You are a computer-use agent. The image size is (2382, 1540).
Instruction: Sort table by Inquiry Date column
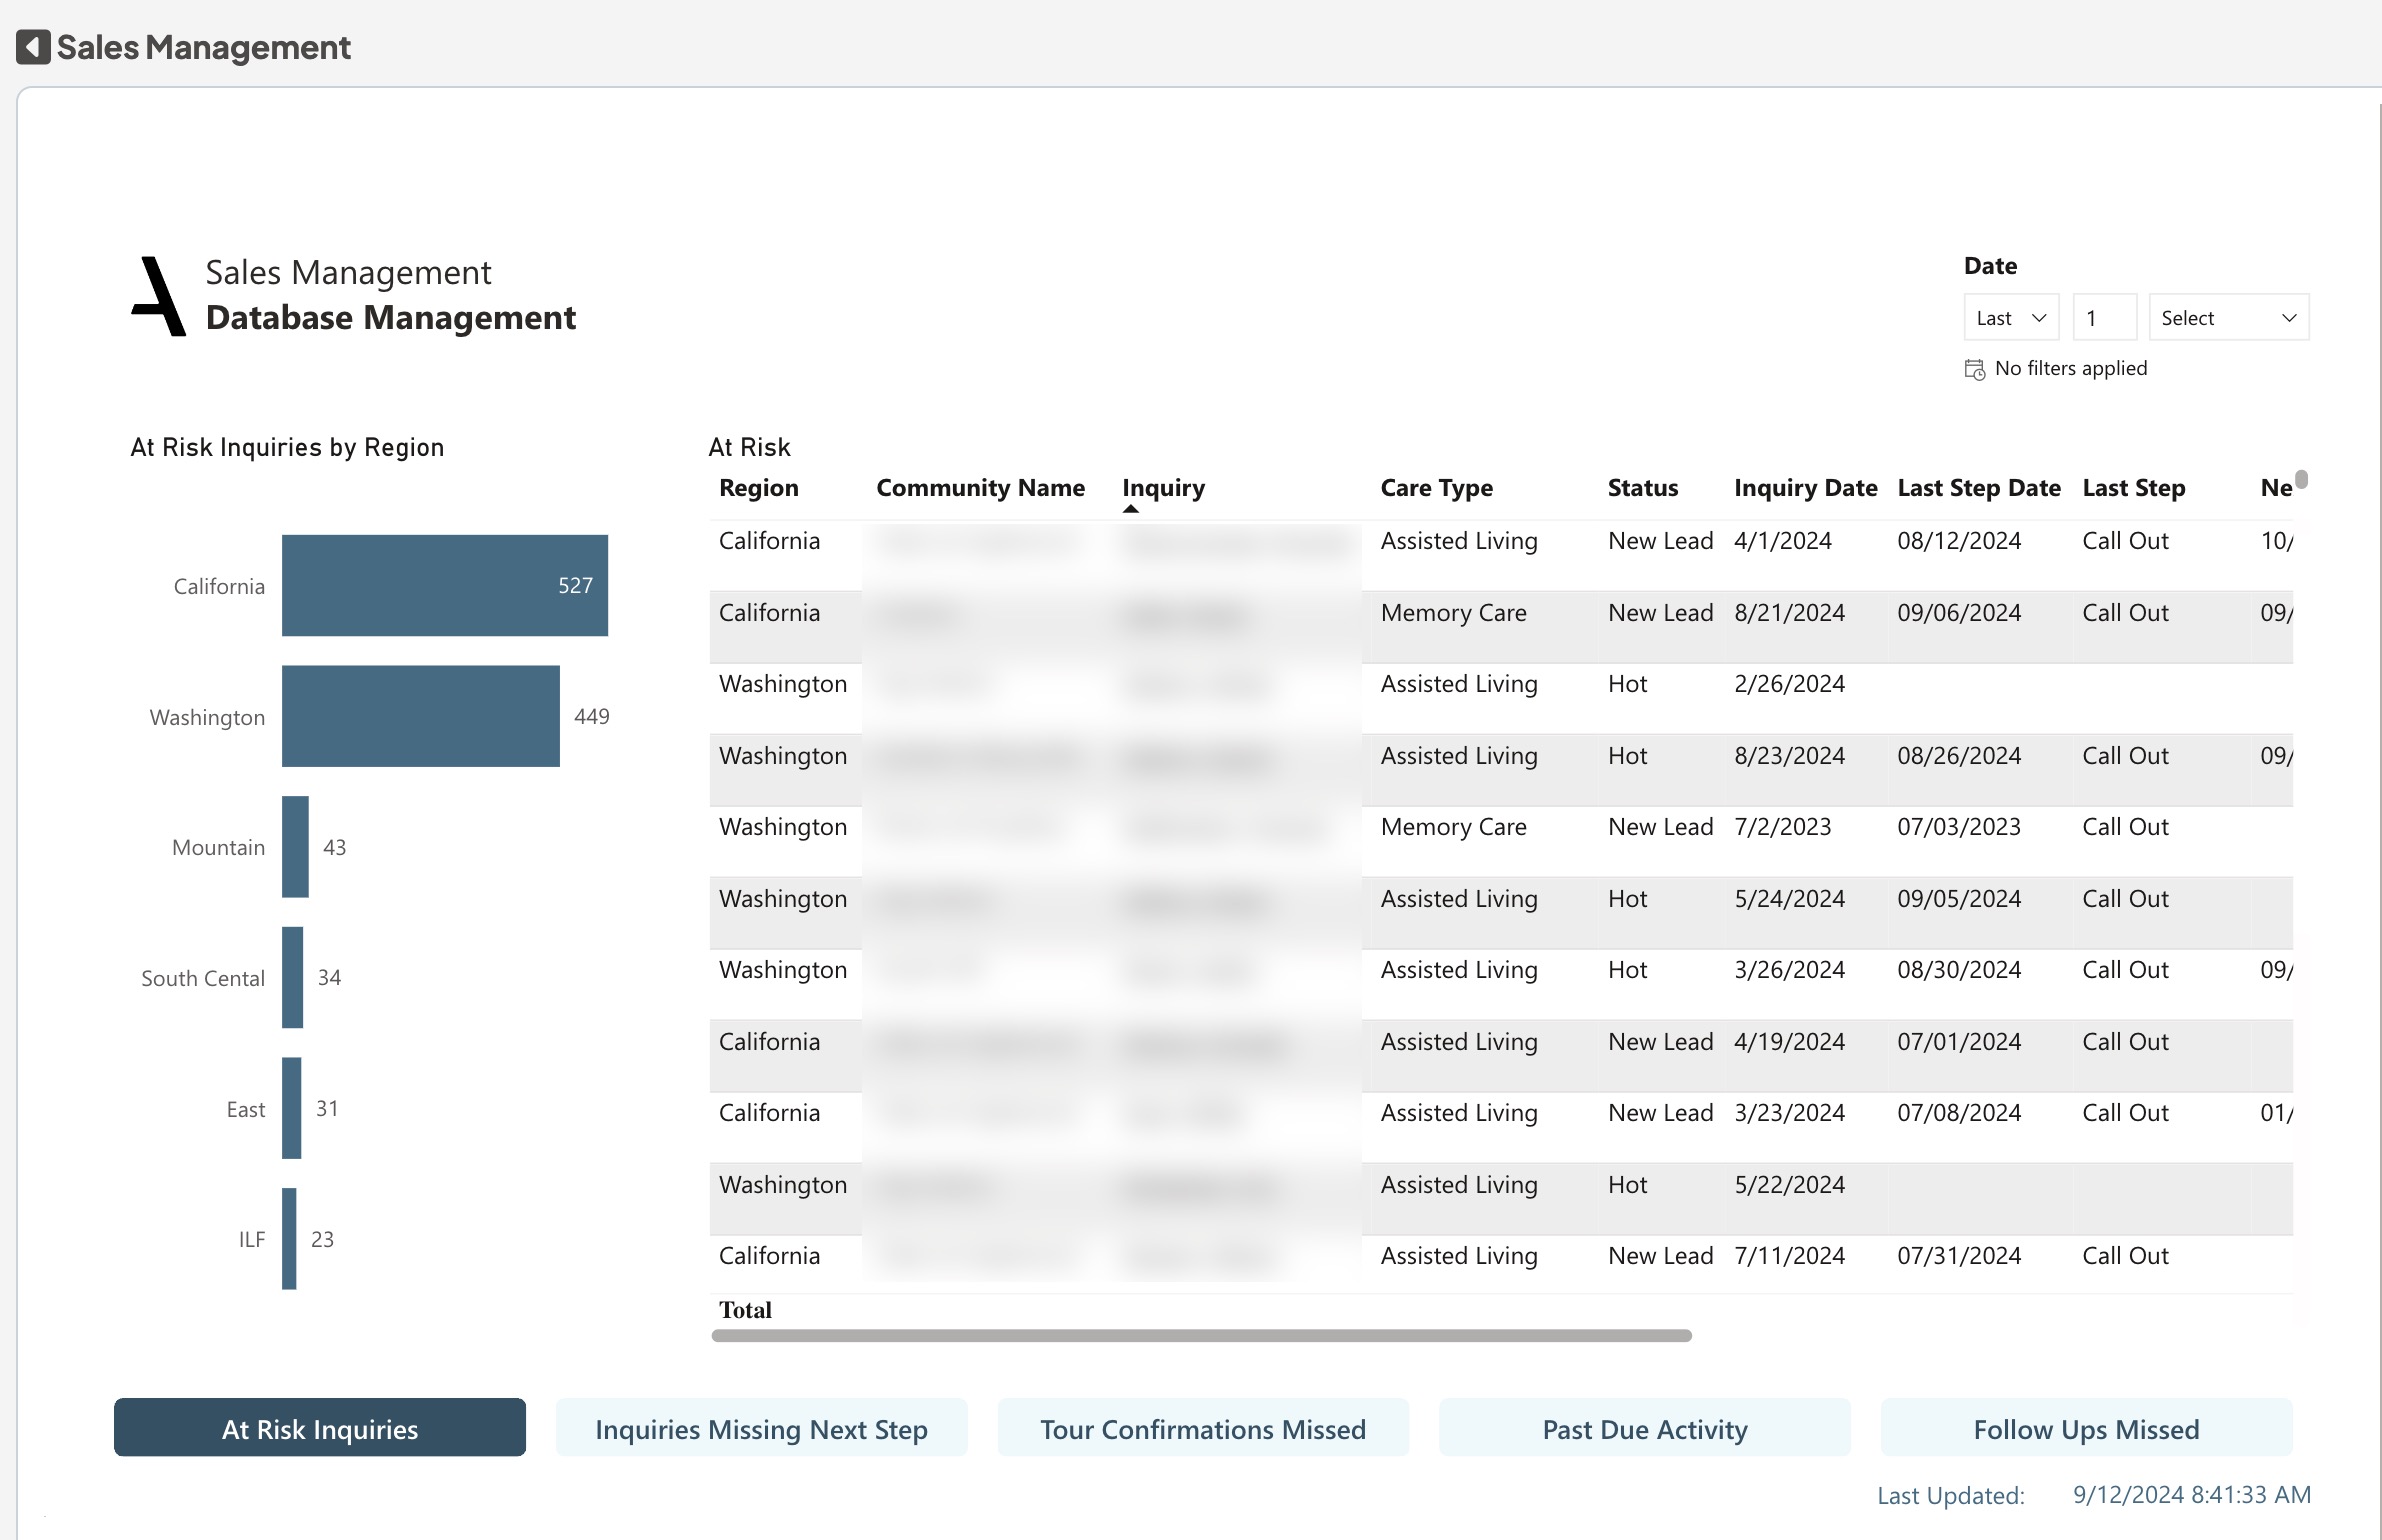pos(1804,488)
